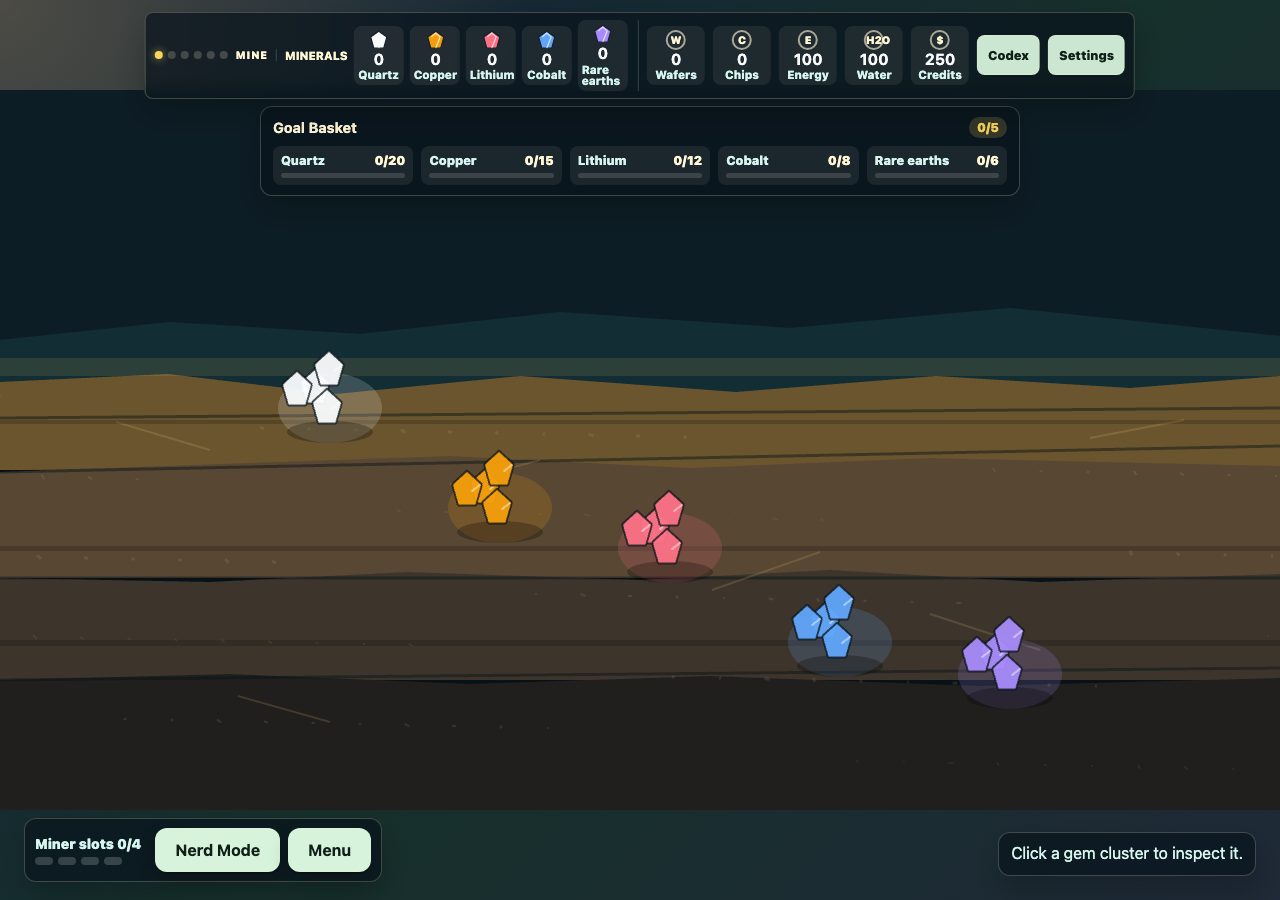Click the Wafers W resource icon

click(x=676, y=40)
